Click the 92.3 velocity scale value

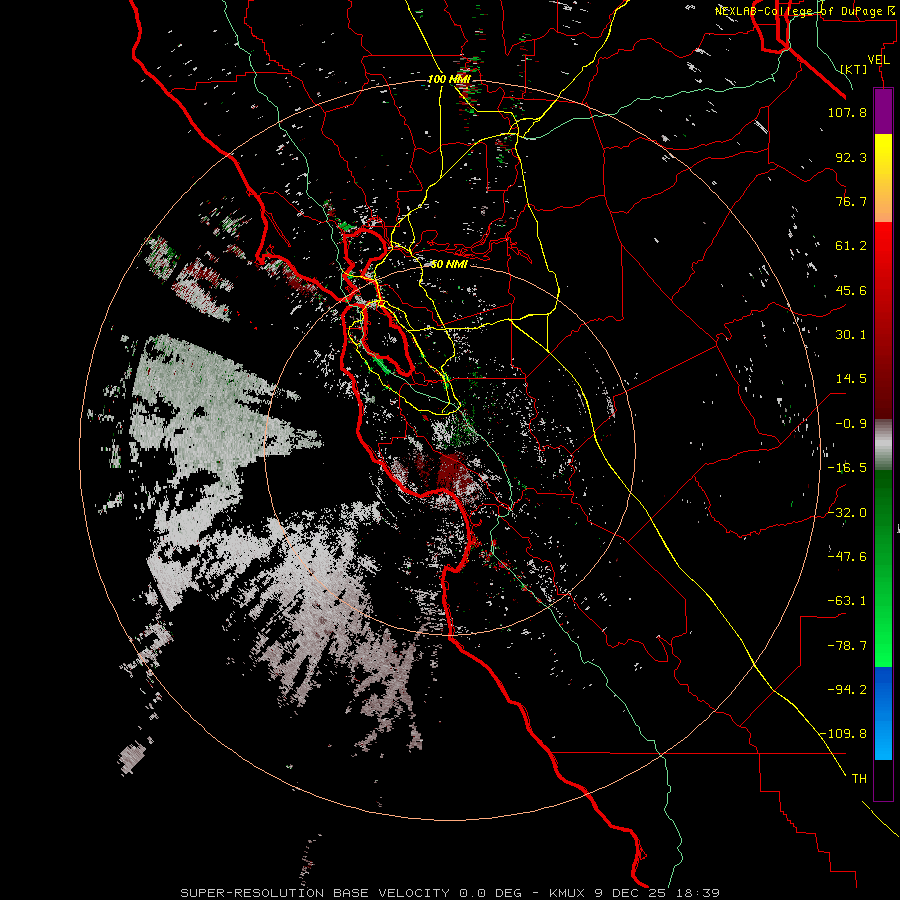point(851,157)
